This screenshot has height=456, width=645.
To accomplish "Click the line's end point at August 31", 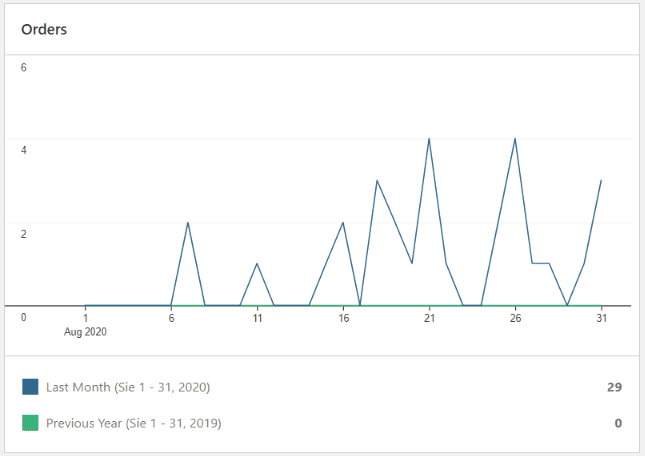I will 601,181.
